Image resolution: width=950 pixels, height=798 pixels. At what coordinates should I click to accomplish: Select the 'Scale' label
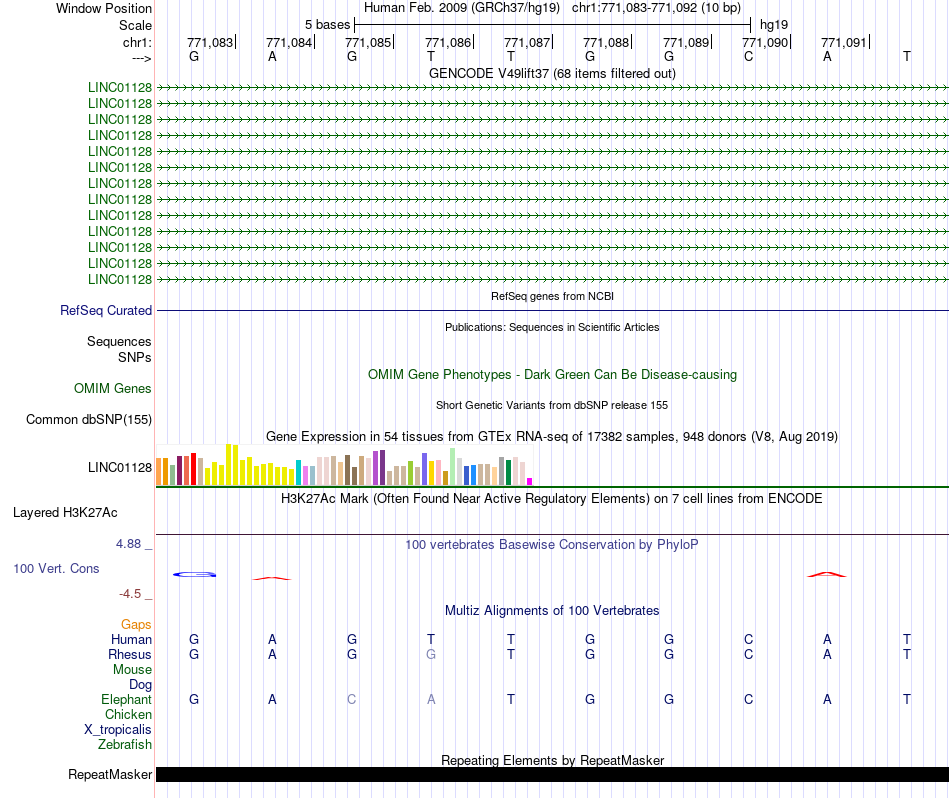(x=135, y=25)
